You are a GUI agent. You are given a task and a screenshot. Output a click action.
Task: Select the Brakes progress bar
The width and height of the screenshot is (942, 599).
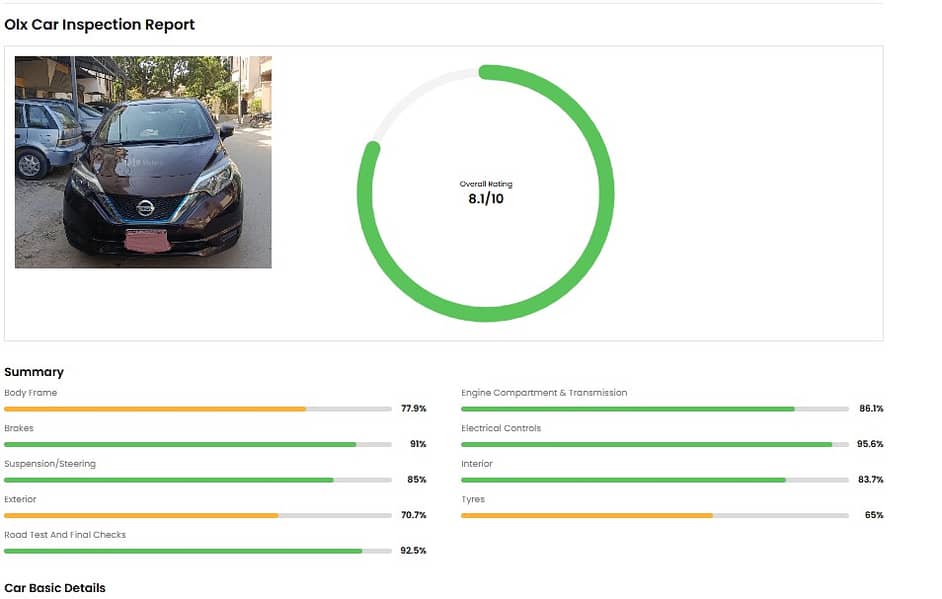[198, 445]
